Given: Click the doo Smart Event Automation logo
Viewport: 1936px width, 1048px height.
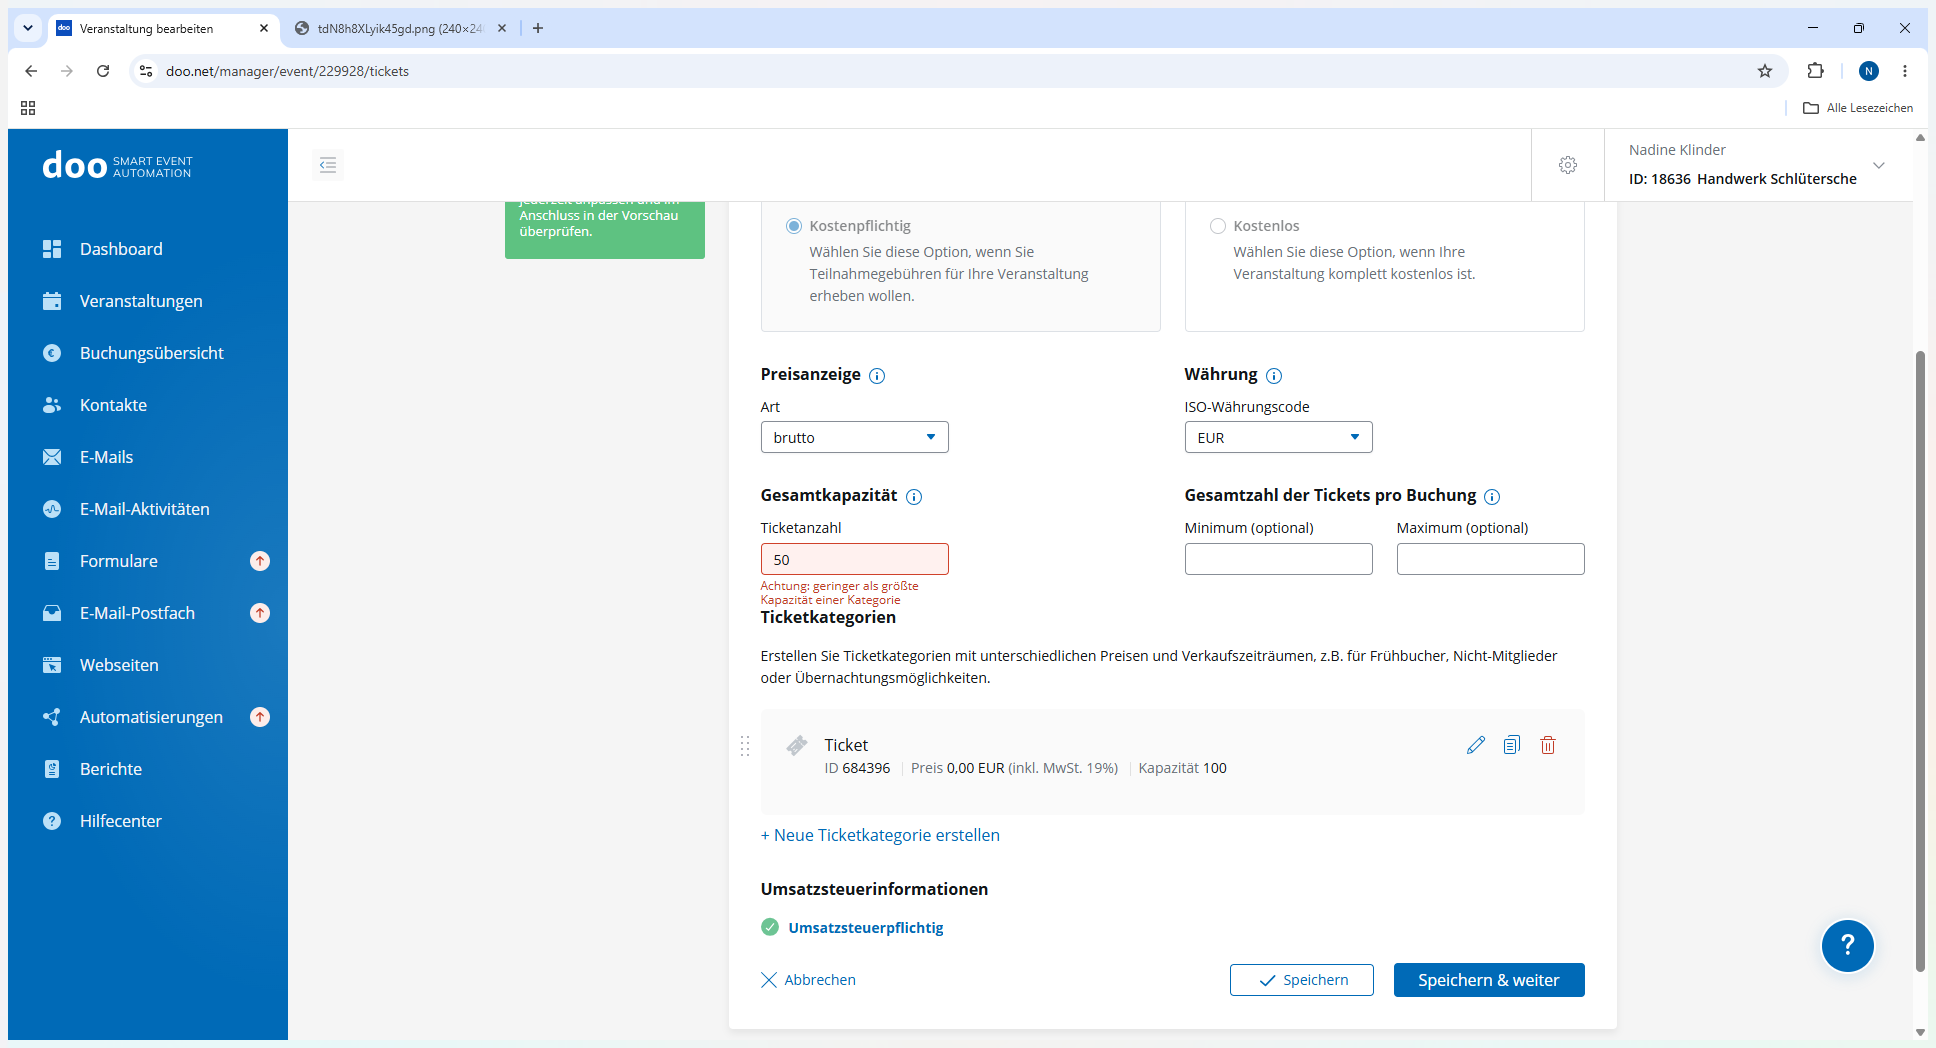Looking at the screenshot, I should tap(117, 165).
